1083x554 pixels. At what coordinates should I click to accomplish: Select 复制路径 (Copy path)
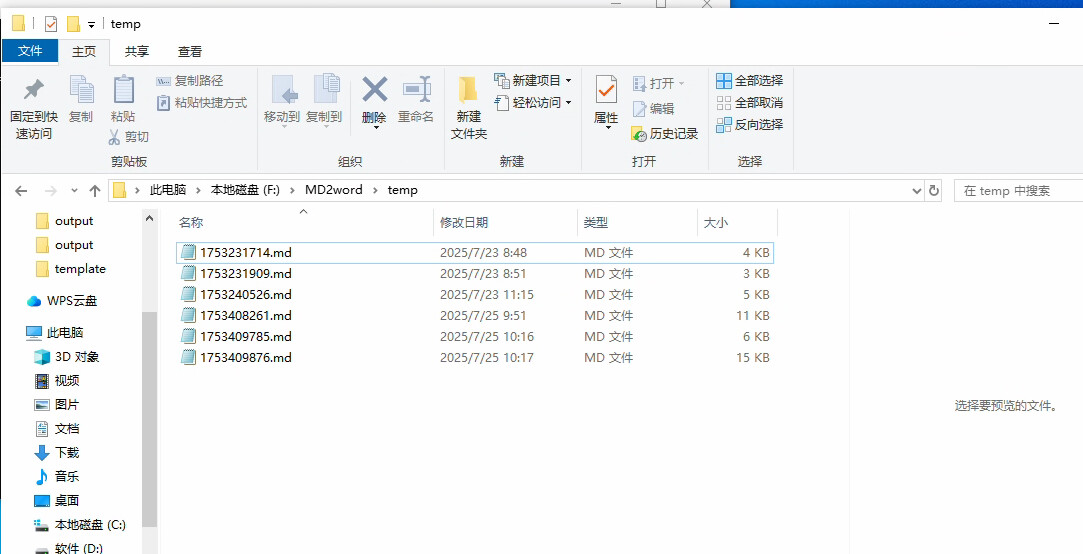190,81
